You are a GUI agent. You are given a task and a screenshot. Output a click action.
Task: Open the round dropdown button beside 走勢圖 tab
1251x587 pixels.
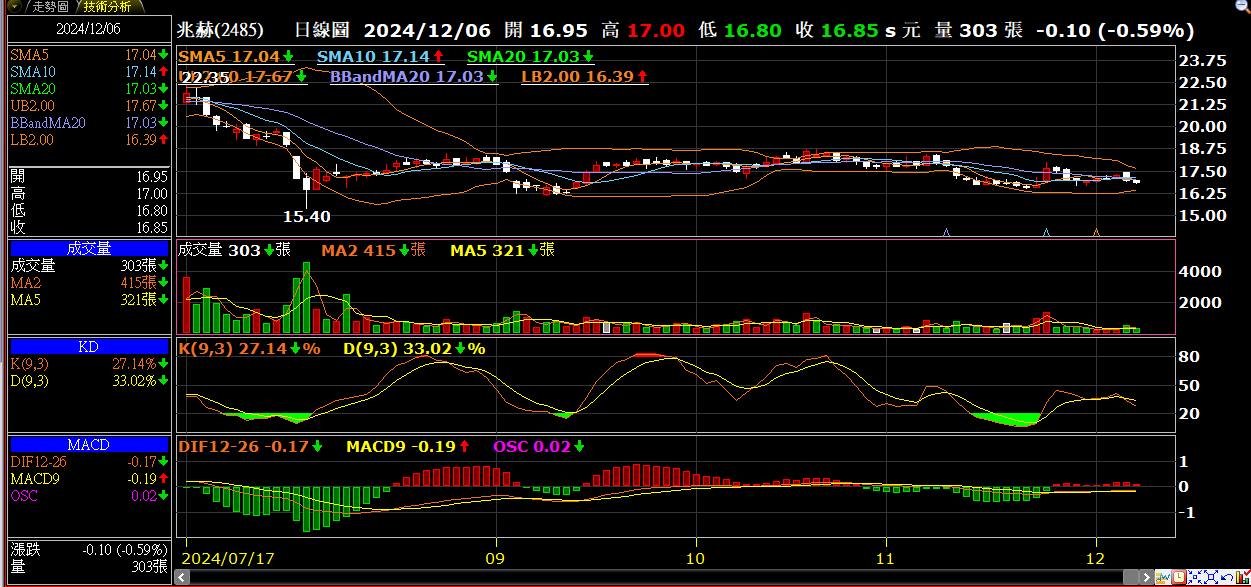[13, 6]
